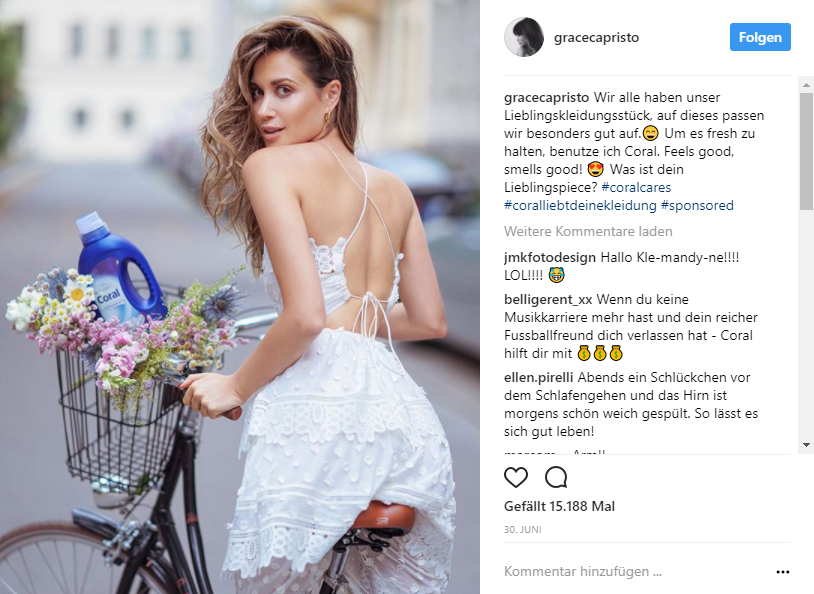Load more comments via Weitere Kommentare laden
The height and width of the screenshot is (594, 814).
click(x=588, y=232)
